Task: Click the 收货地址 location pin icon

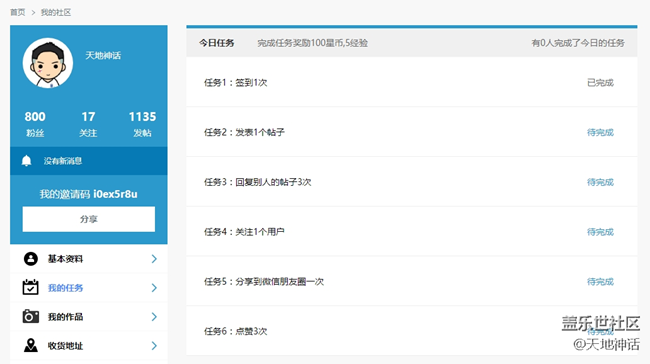Action: [x=30, y=345]
